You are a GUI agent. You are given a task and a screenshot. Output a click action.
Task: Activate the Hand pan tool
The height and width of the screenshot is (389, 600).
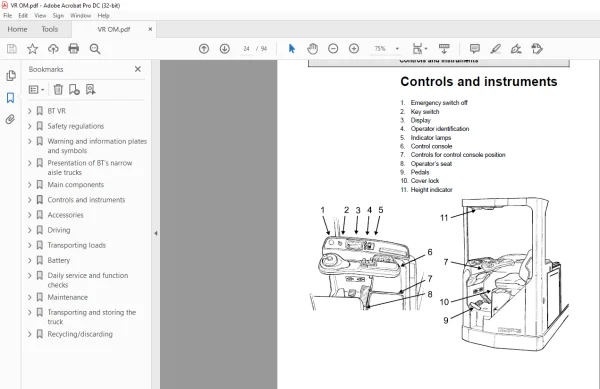click(313, 49)
